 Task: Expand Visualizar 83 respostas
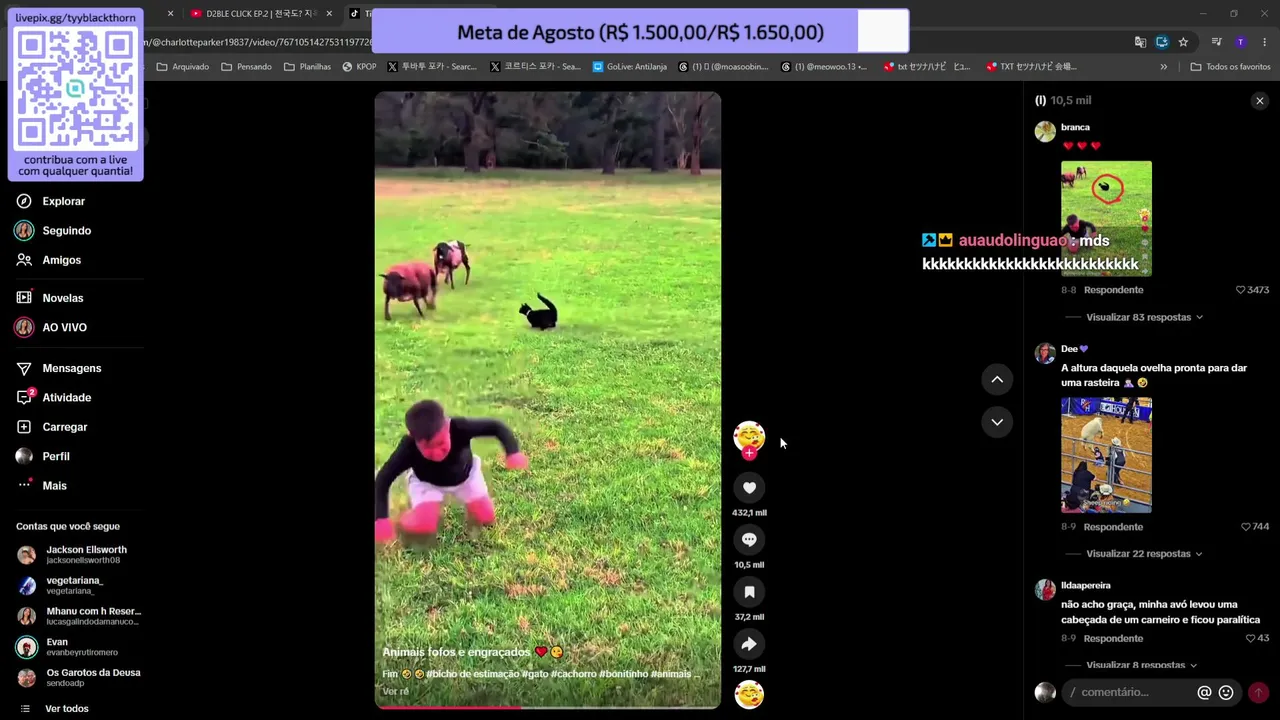tap(1144, 317)
